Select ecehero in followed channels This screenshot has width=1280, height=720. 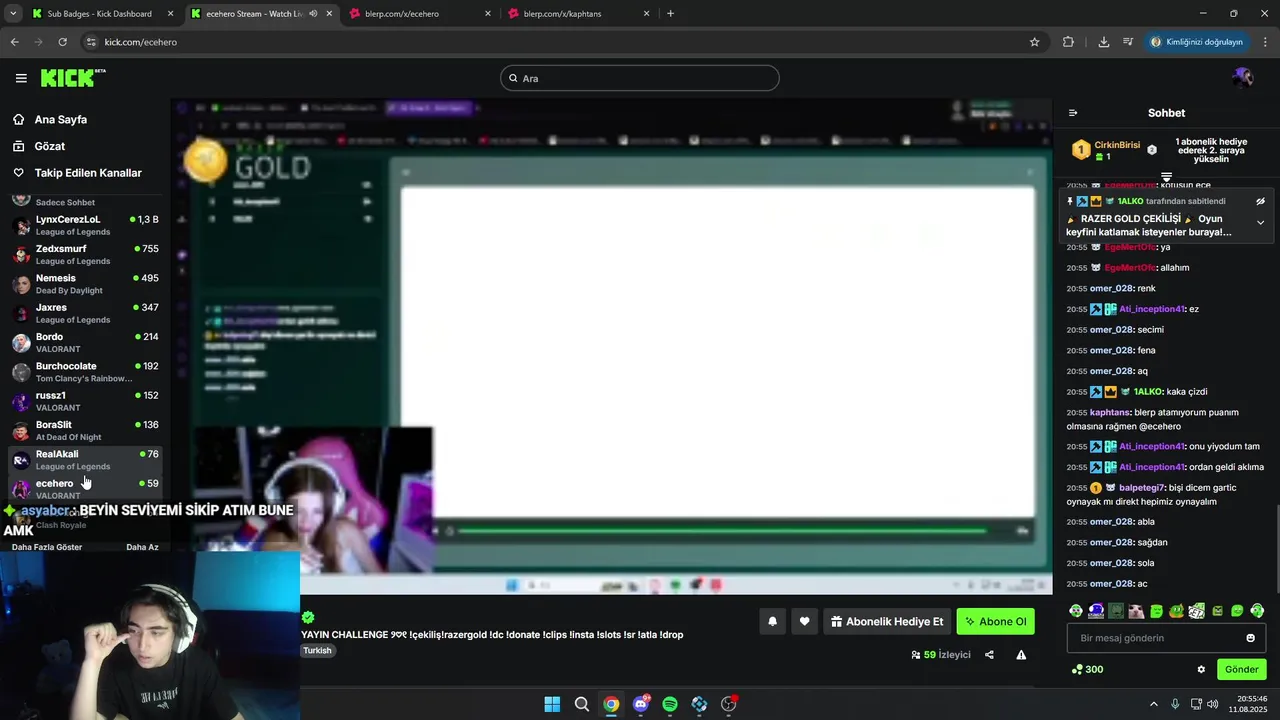85,489
